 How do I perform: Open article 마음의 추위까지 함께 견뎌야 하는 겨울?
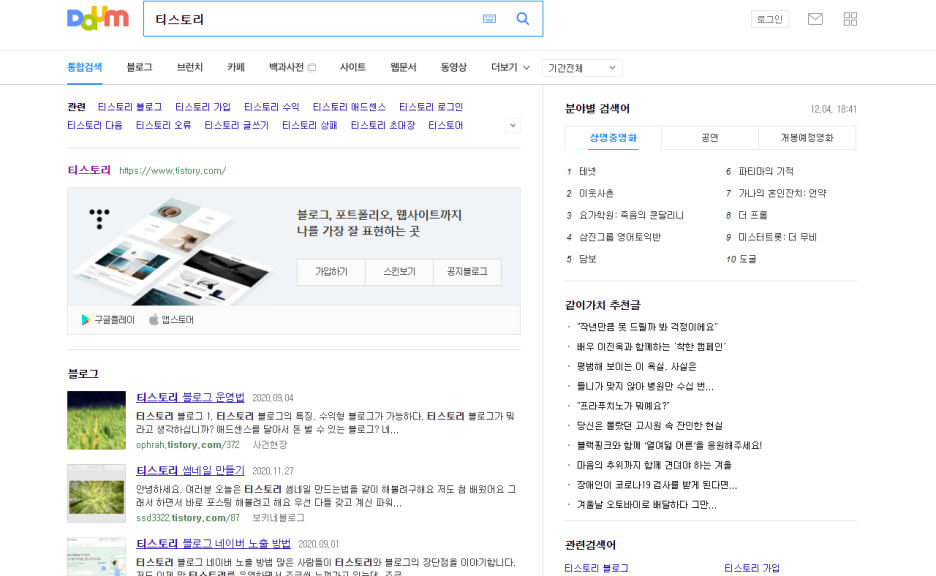tap(654, 465)
